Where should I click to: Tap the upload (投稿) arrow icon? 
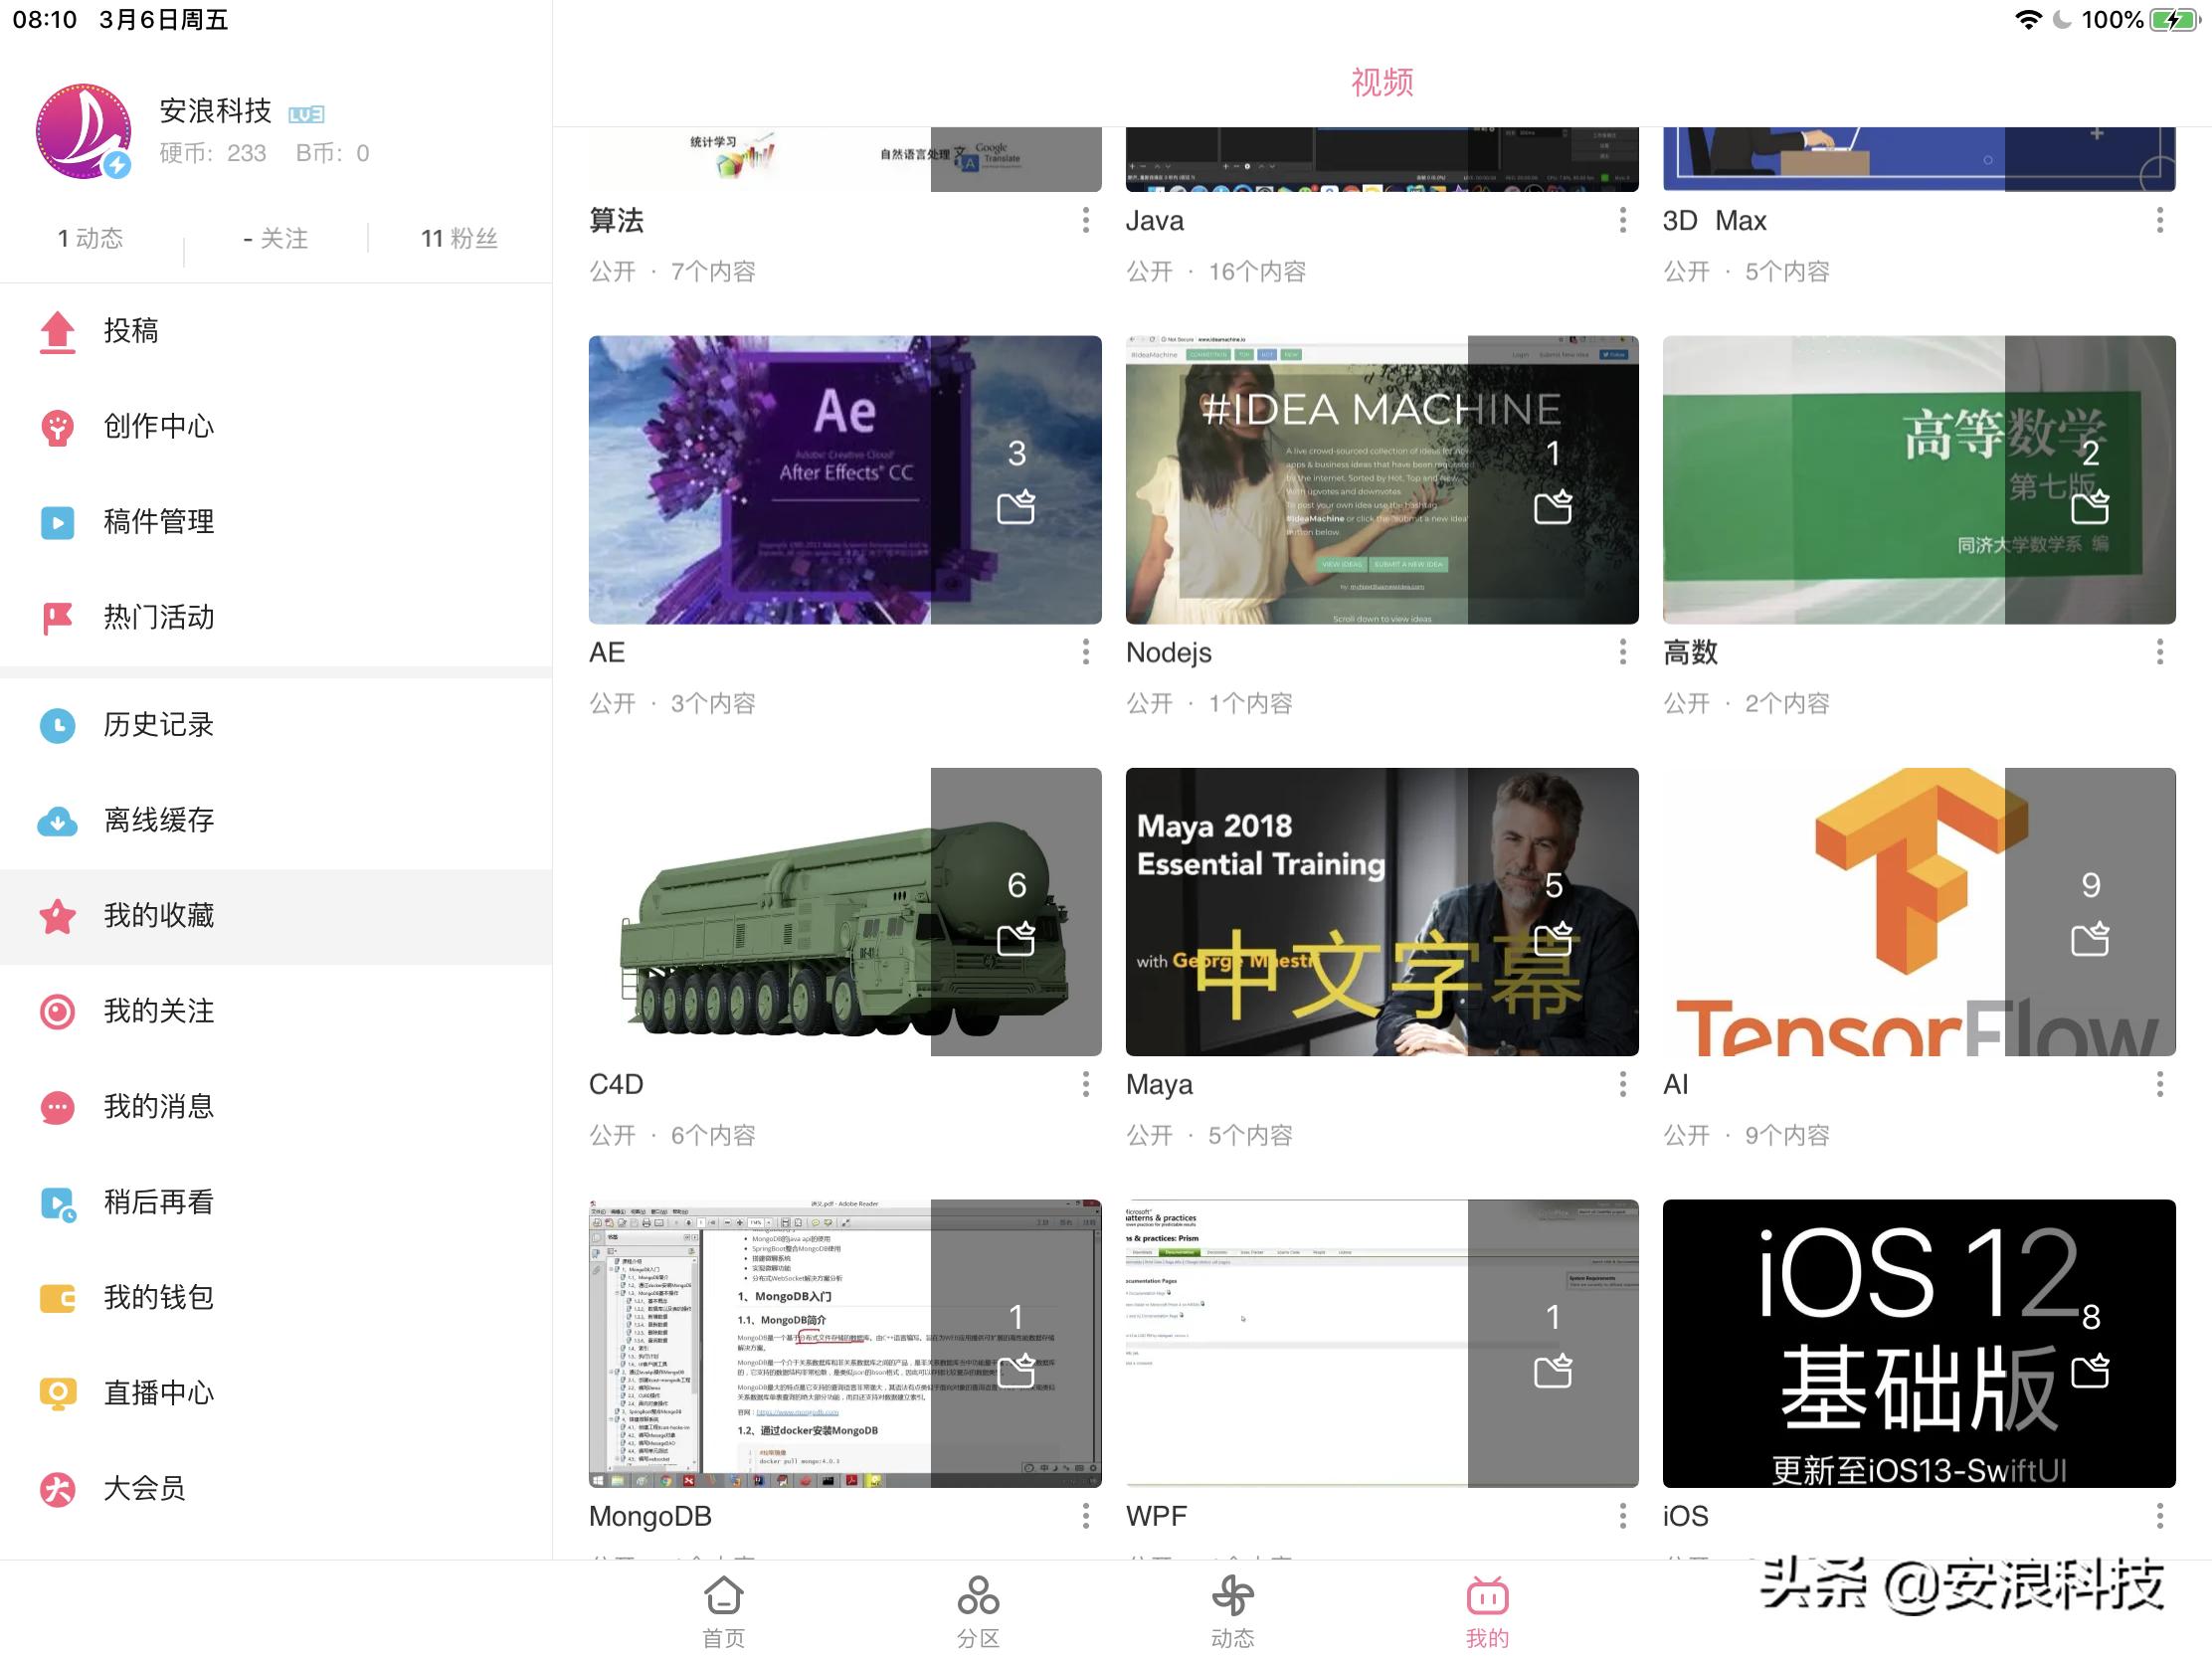pyautogui.click(x=57, y=332)
